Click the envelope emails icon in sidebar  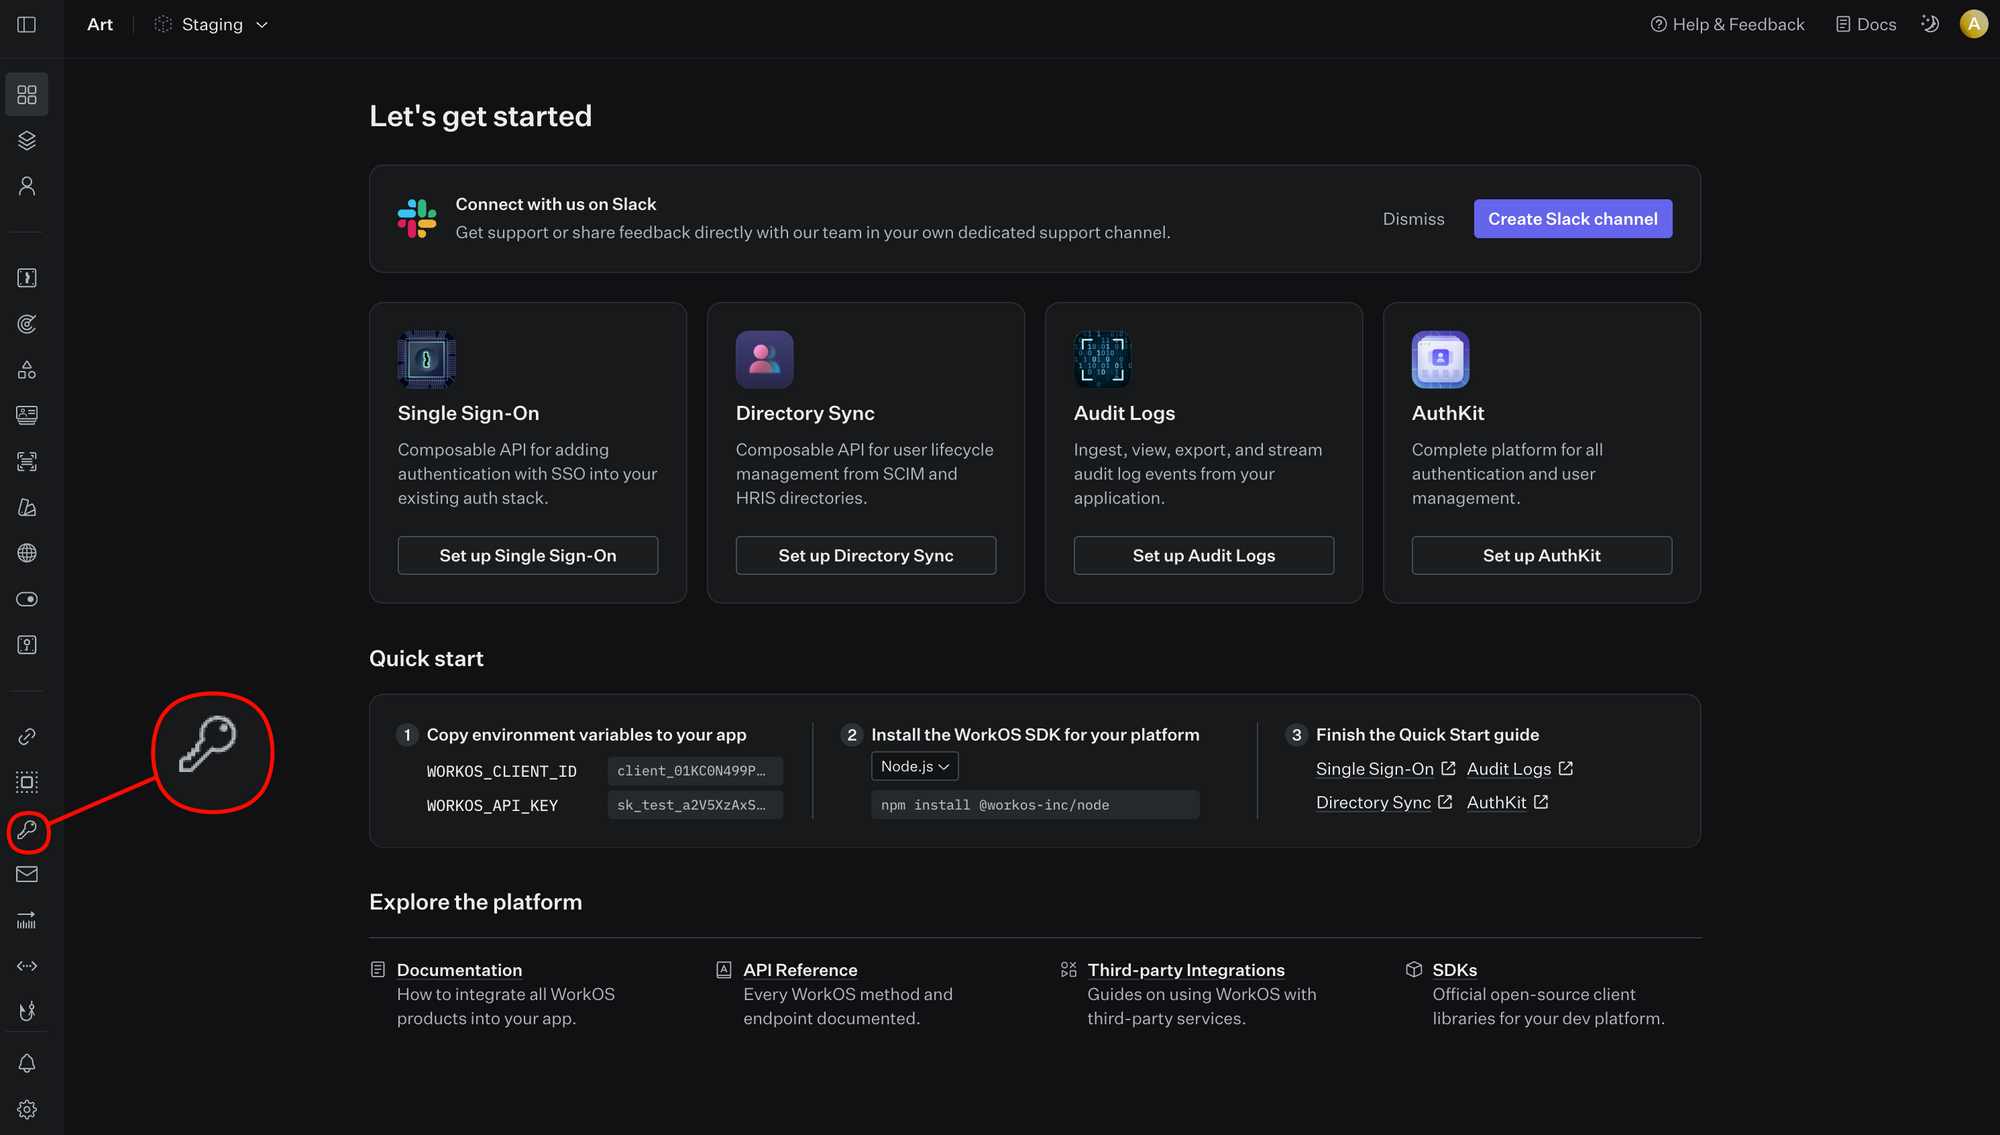click(x=27, y=875)
